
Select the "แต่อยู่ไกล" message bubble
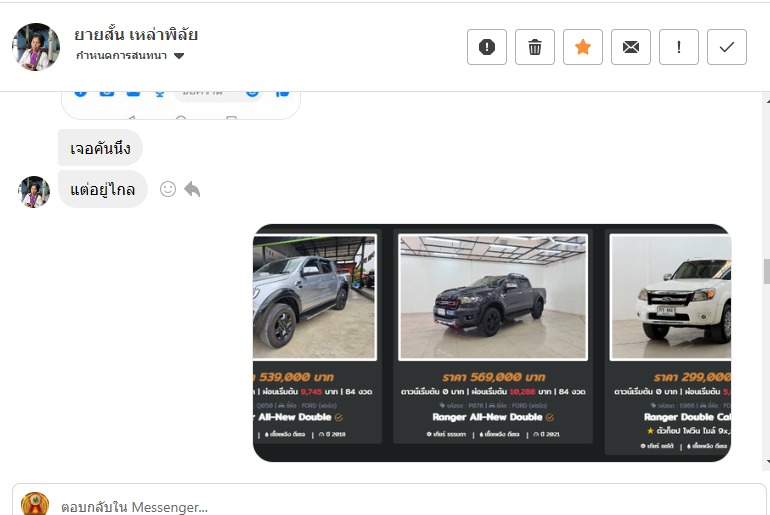tap(103, 189)
